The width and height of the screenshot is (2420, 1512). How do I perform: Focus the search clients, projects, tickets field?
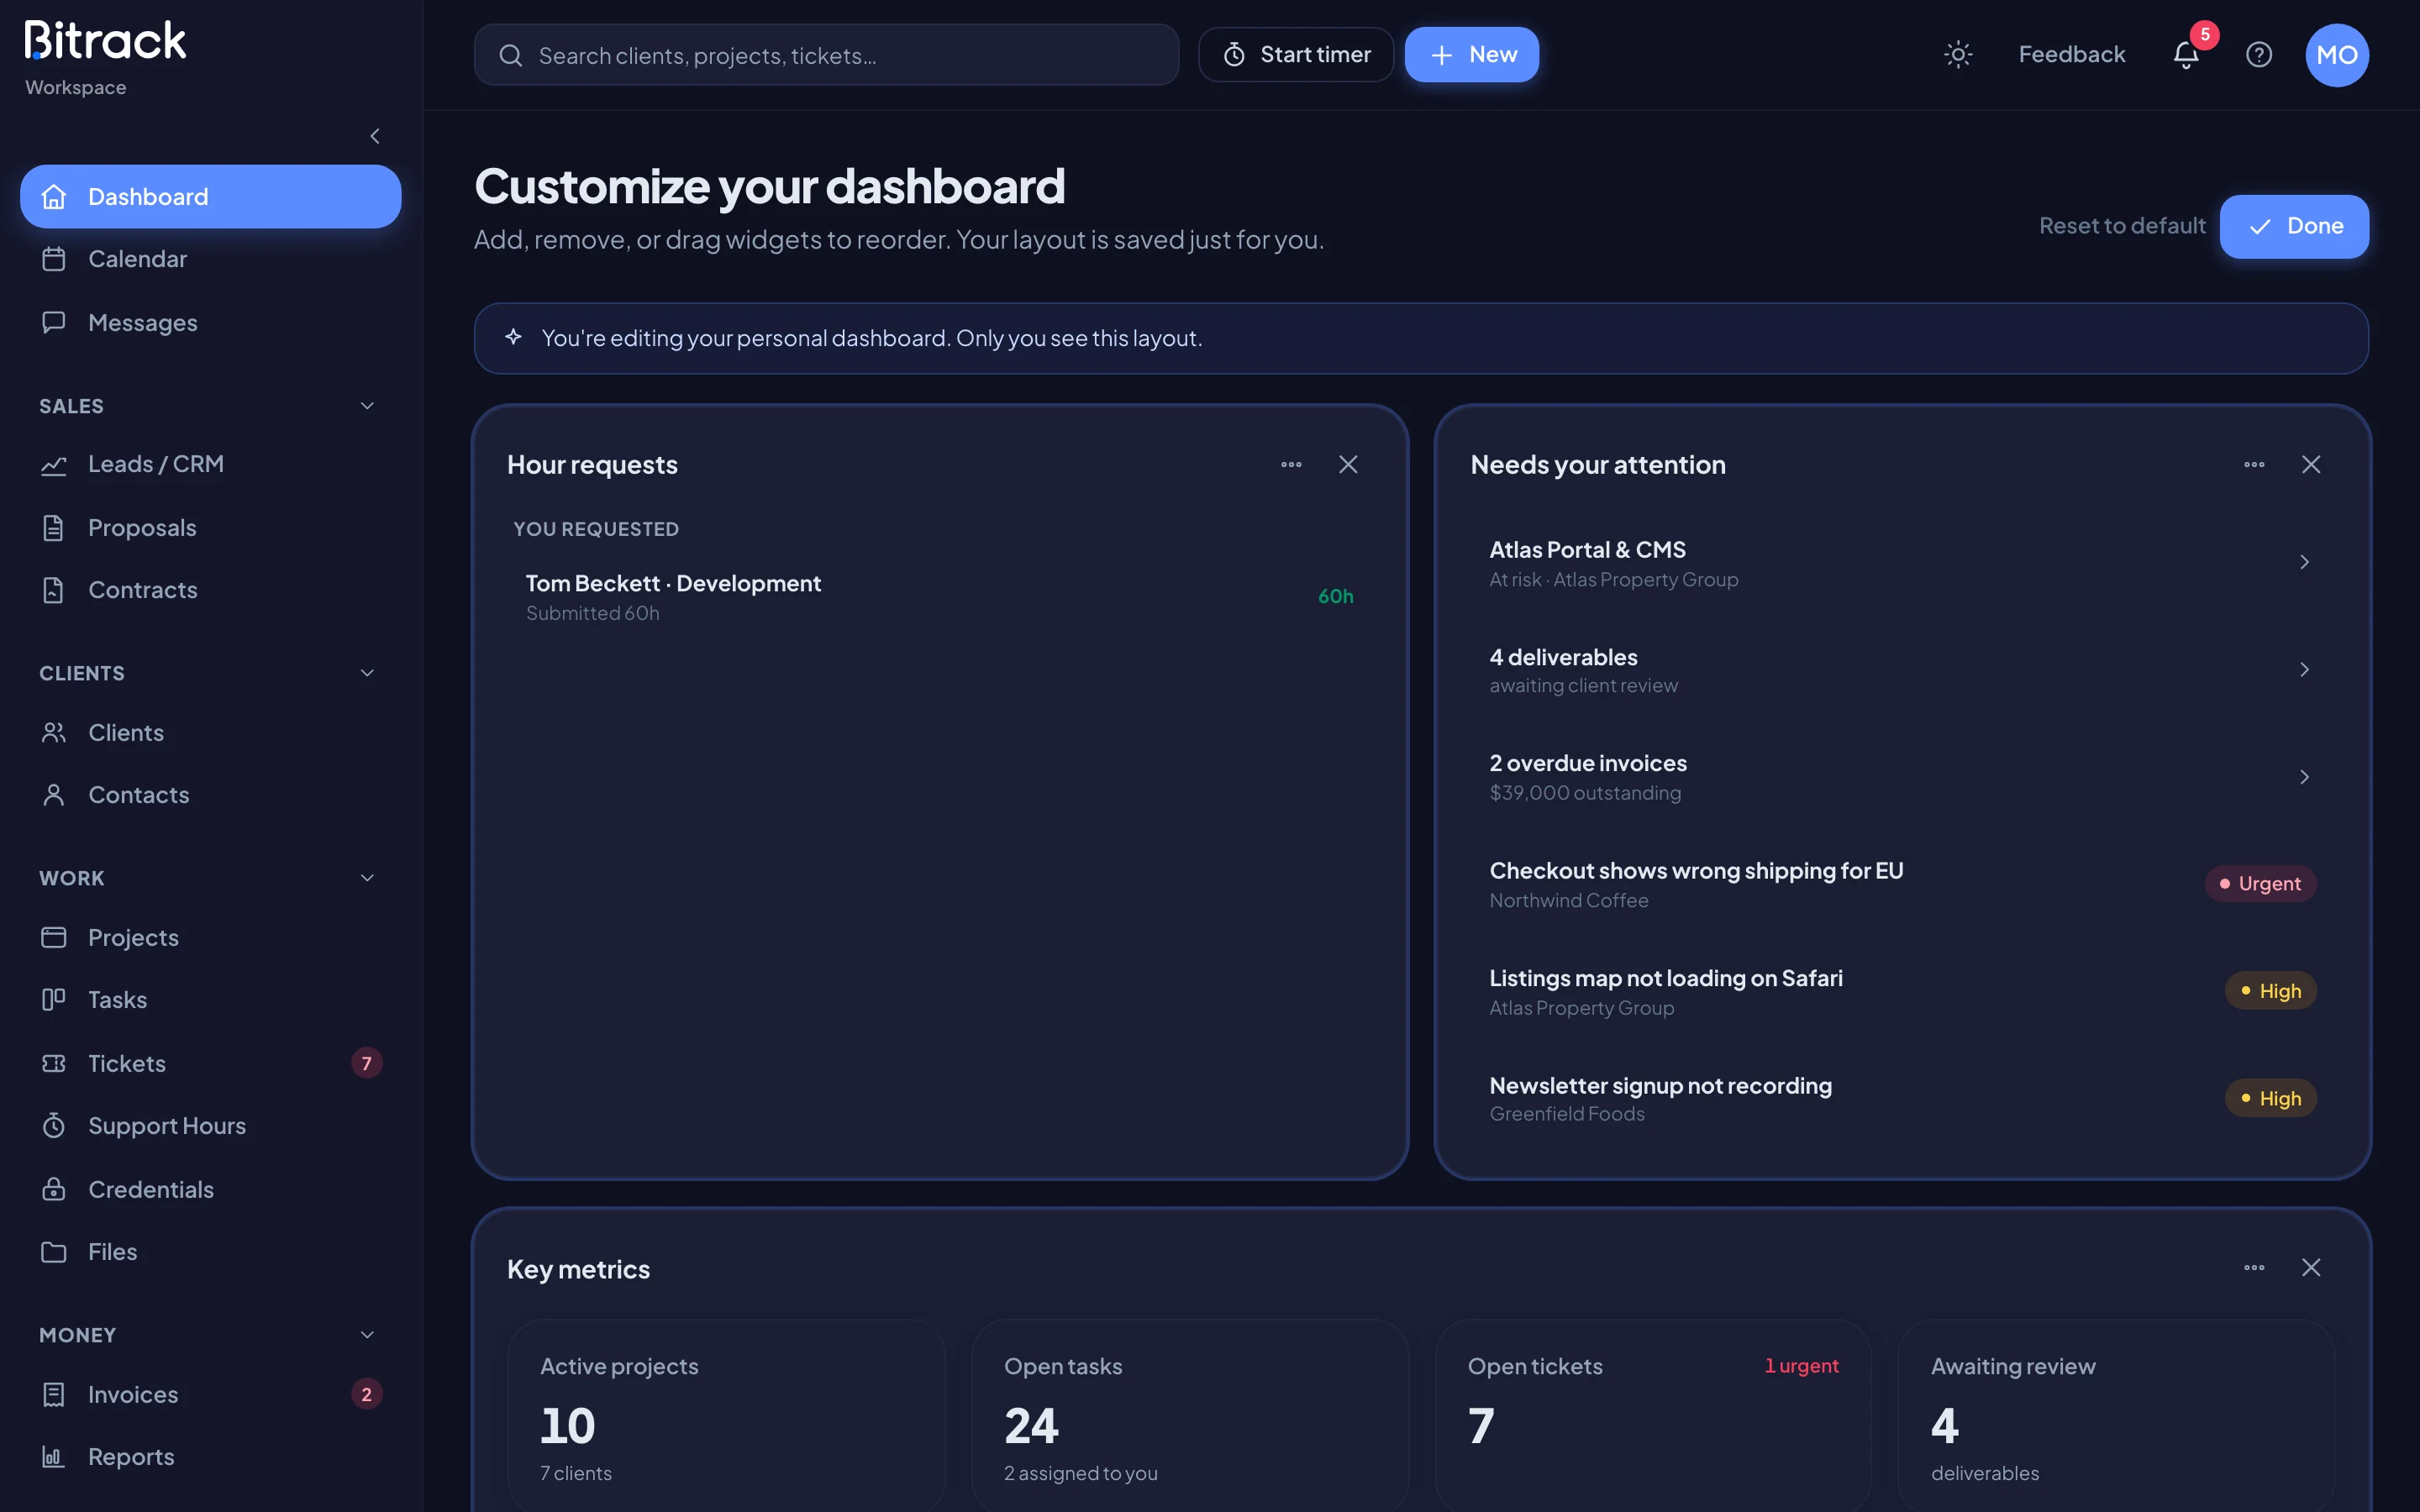[826, 55]
